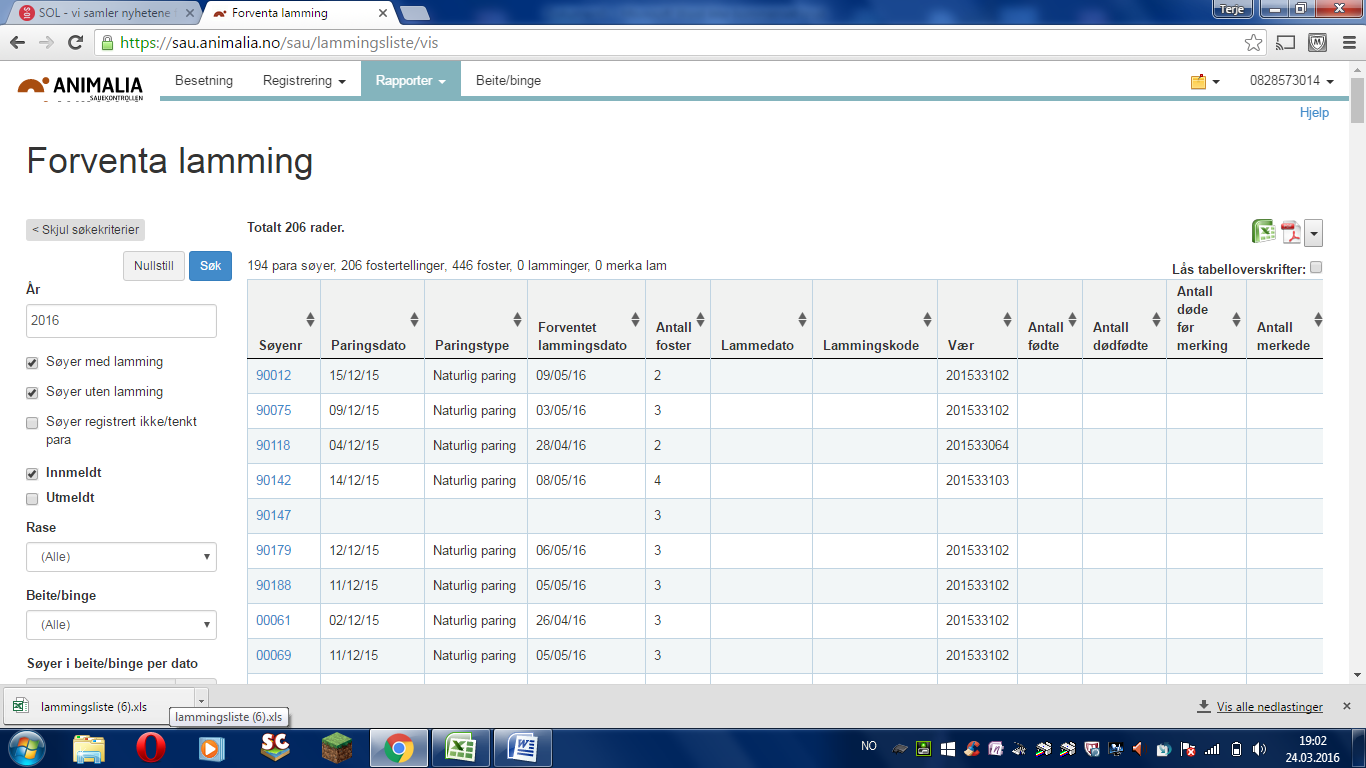1366x768 pixels.
Task: Bookmark this page with the star
Action: point(1253,43)
